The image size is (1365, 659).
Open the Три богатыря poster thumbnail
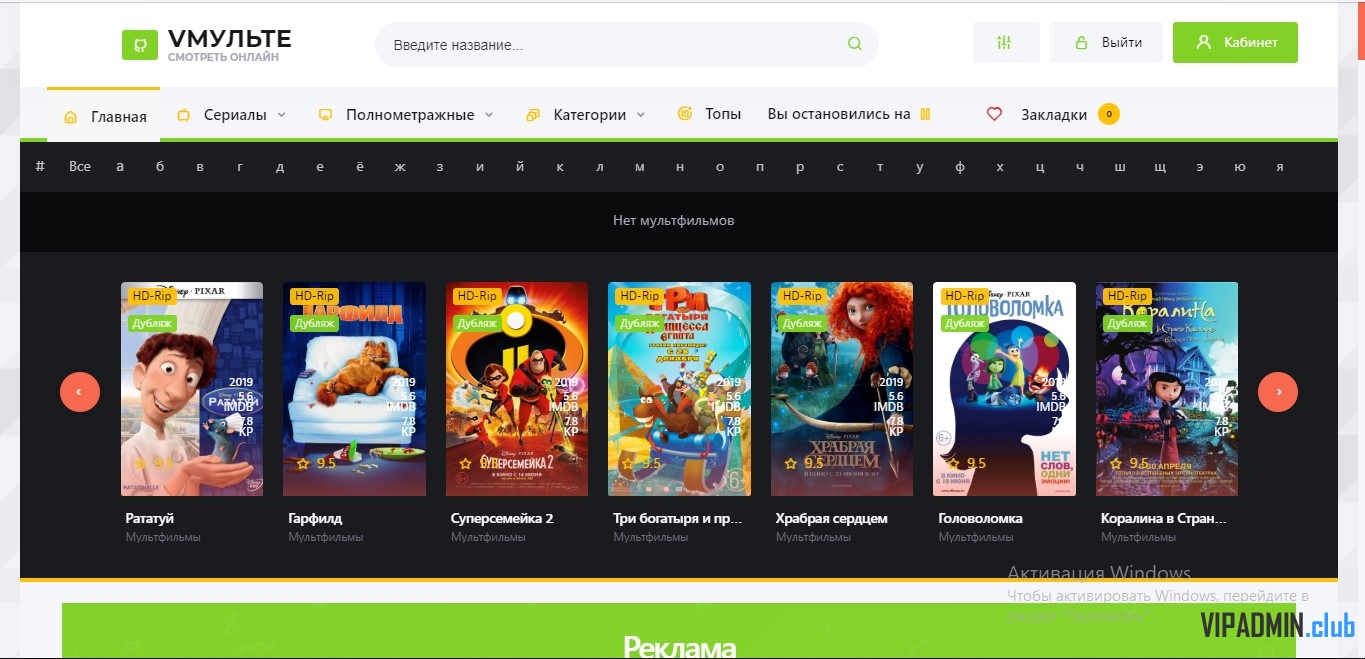pos(680,389)
